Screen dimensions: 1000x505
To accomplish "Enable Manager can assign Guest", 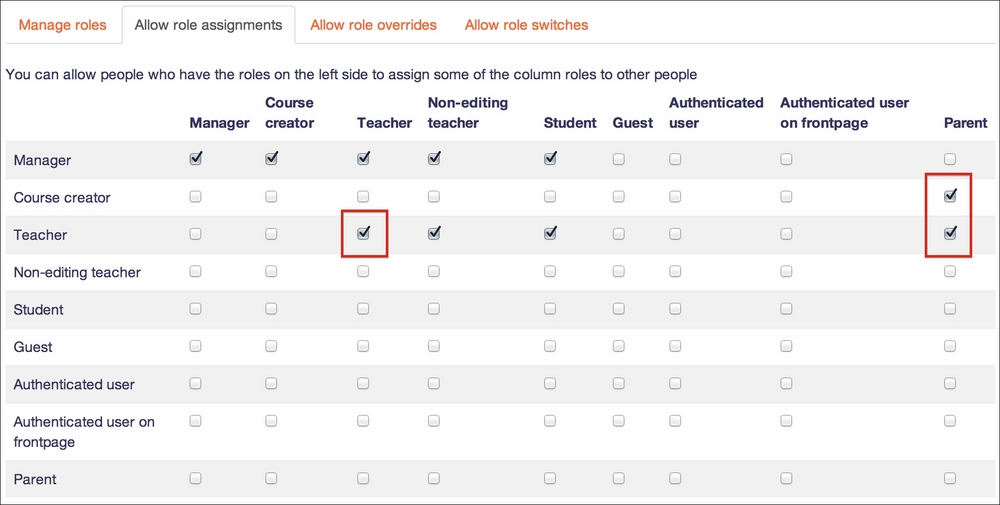I will point(619,159).
